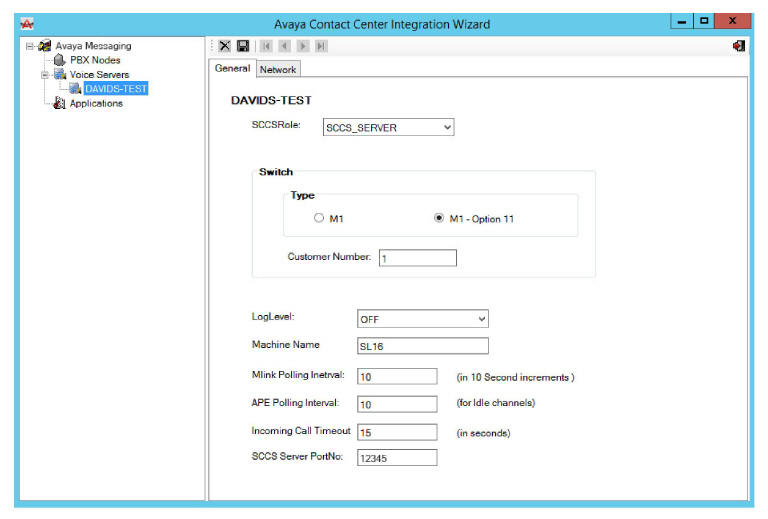Click the DAVIDS-TEST heading text
This screenshot has width=768, height=519.
(271, 100)
